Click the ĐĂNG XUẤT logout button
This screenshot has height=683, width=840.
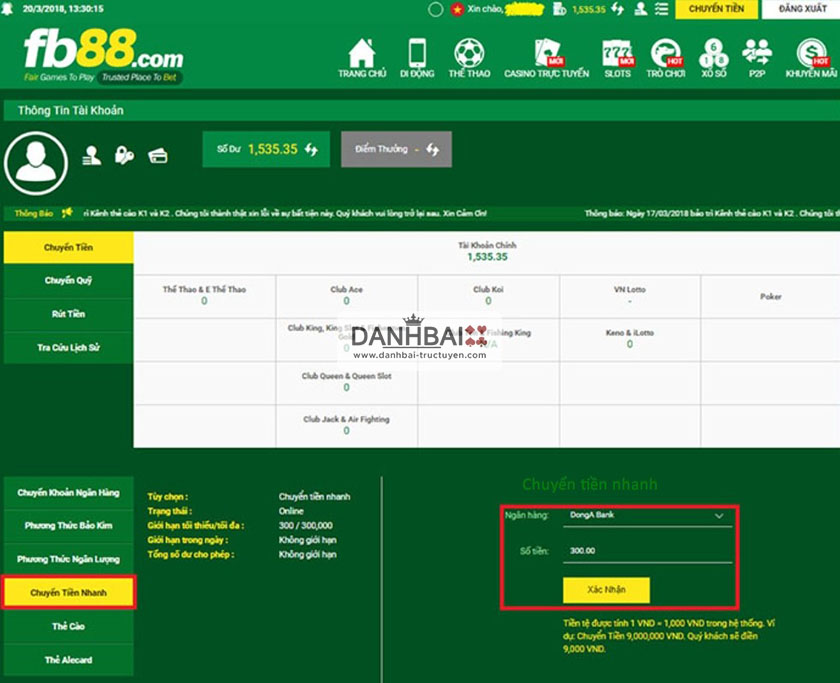pyautogui.click(x=801, y=9)
